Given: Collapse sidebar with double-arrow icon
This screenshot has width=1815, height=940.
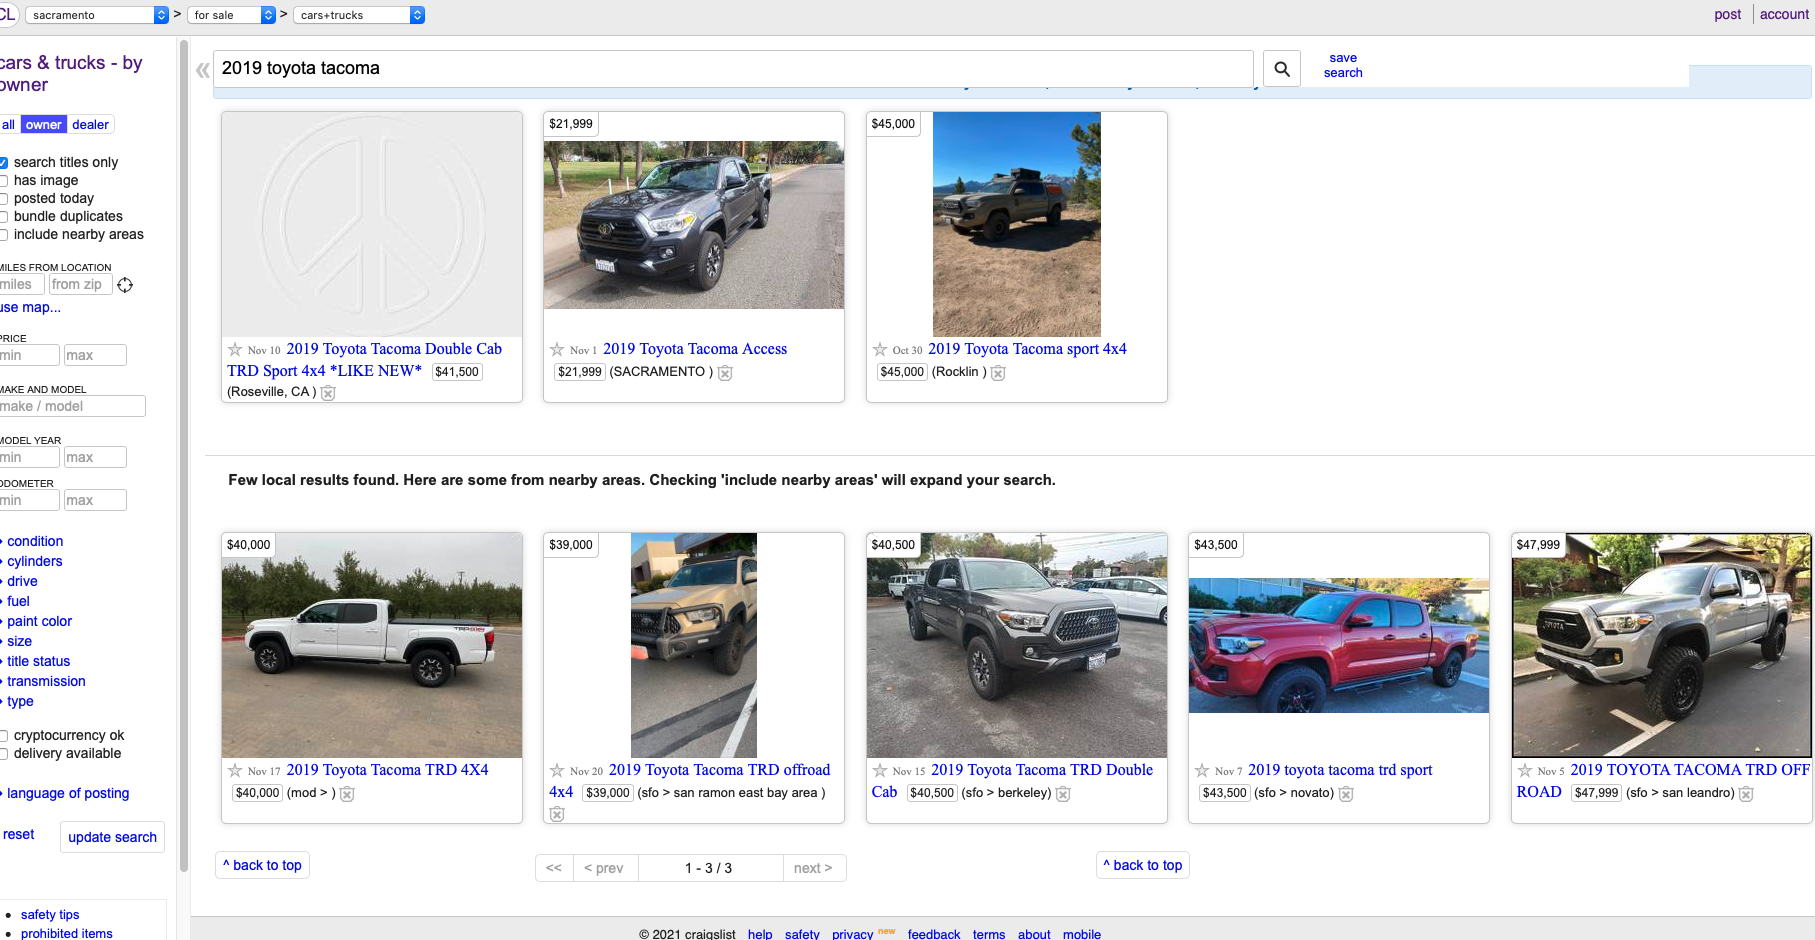Looking at the screenshot, I should click(203, 70).
